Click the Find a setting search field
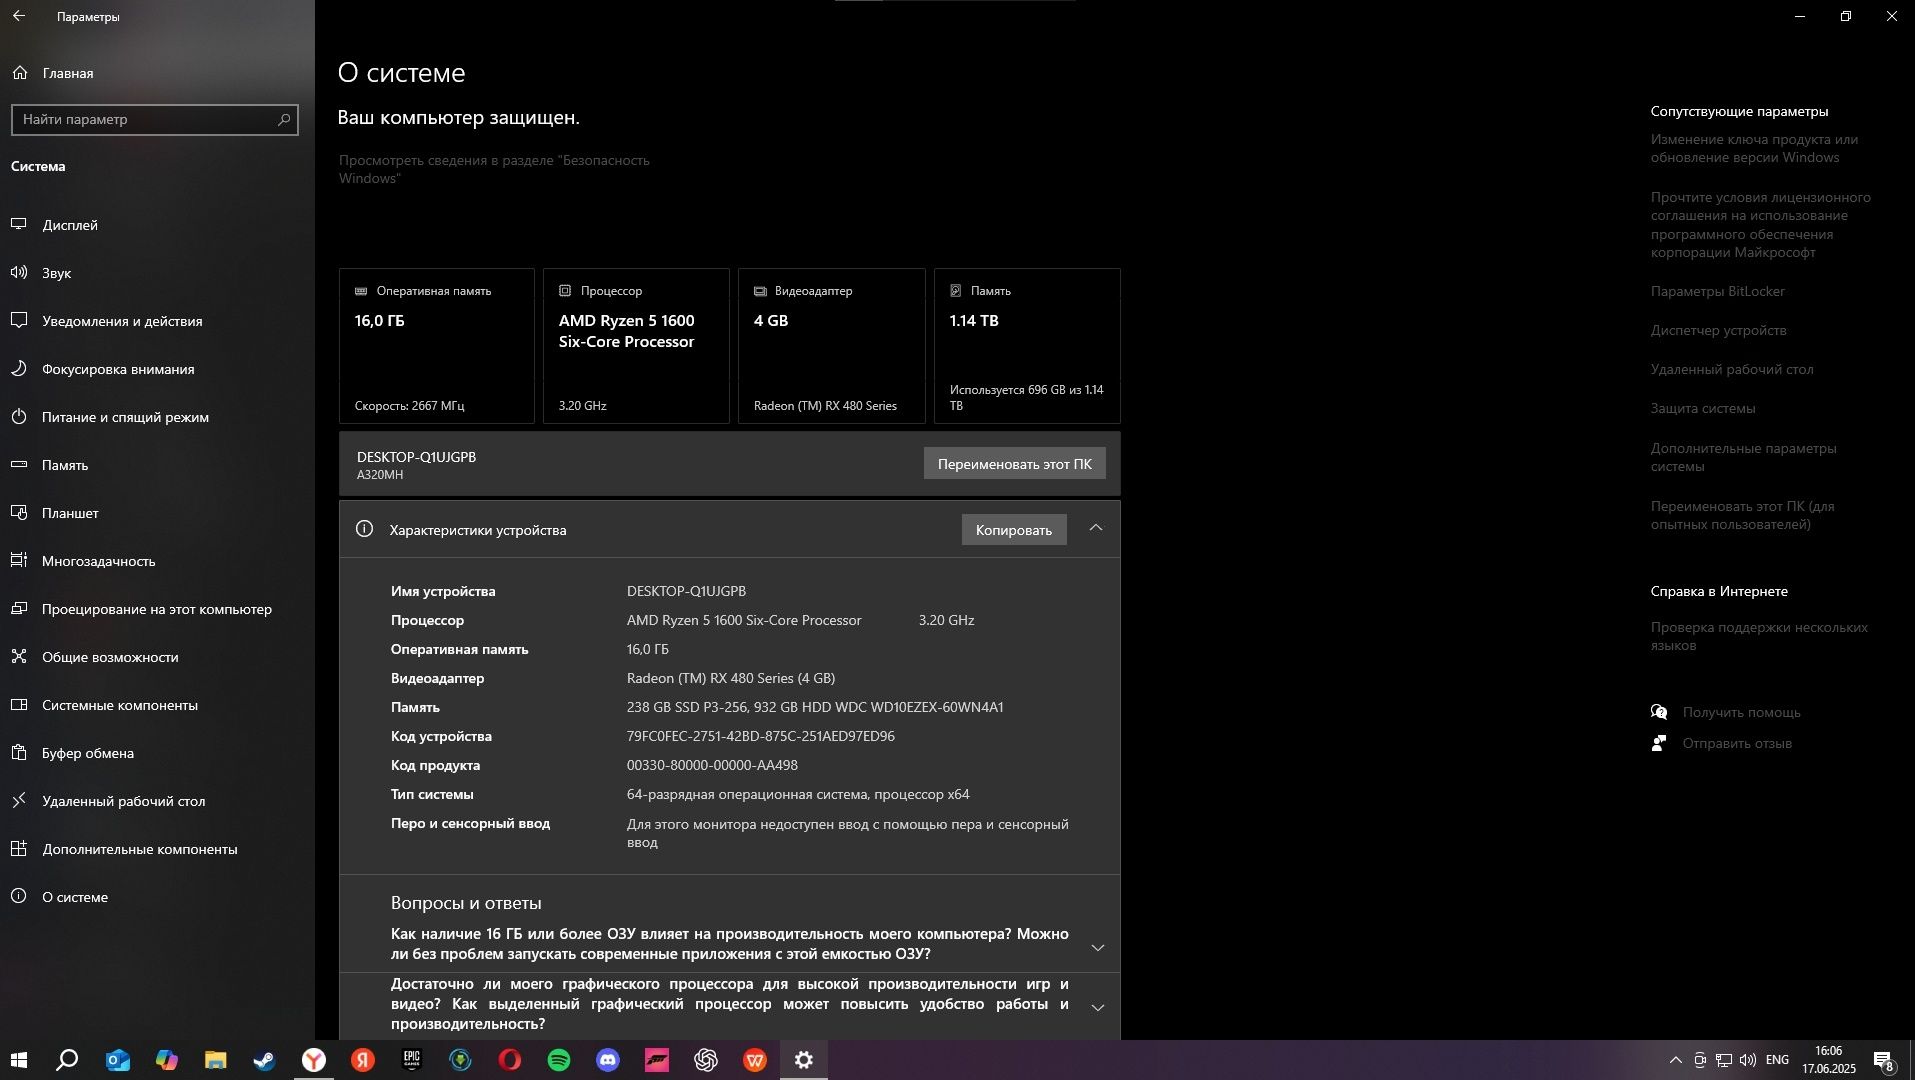 [155, 119]
